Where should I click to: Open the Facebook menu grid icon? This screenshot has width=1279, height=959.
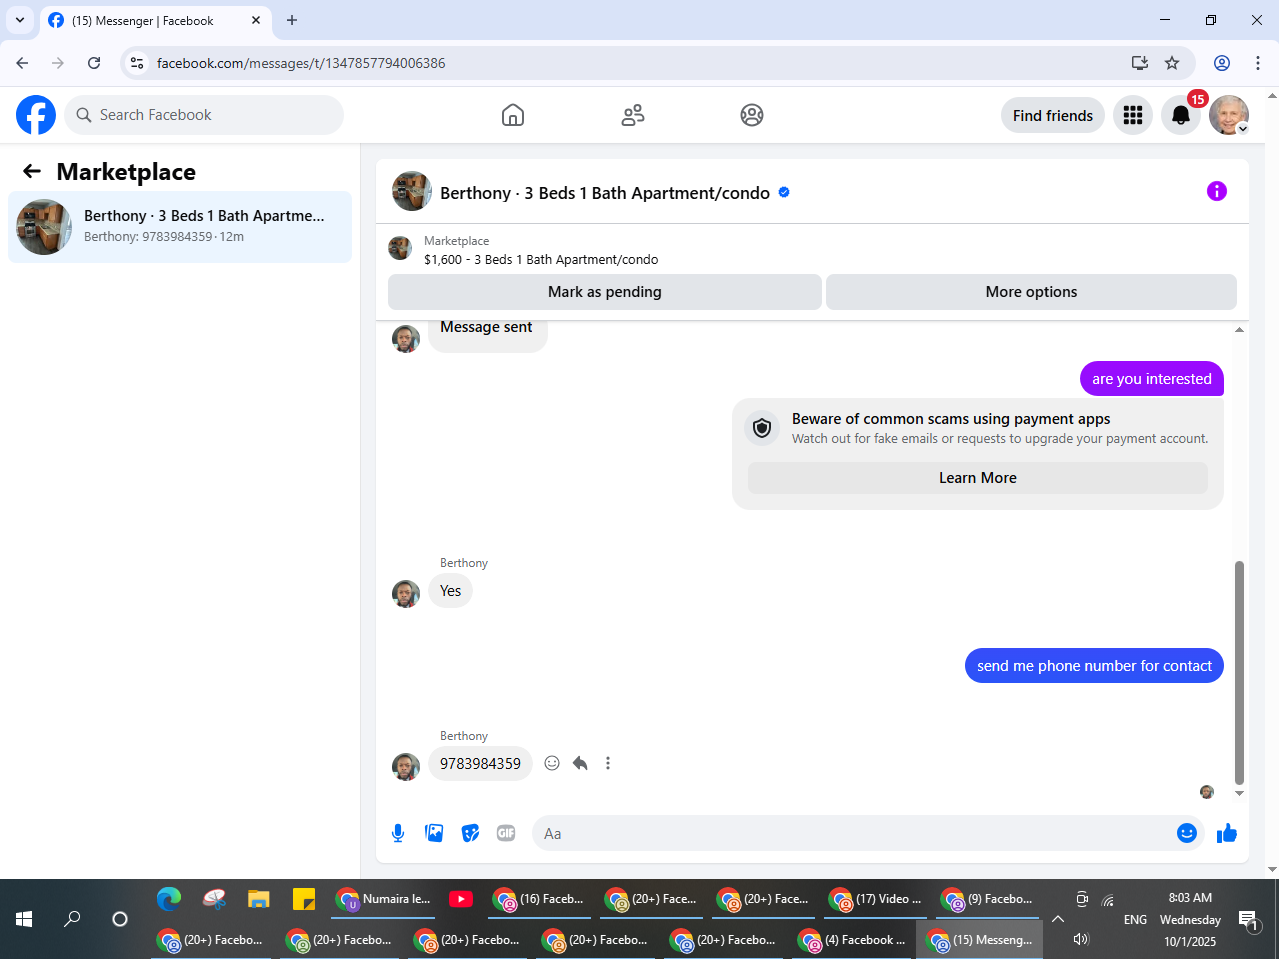(1133, 115)
